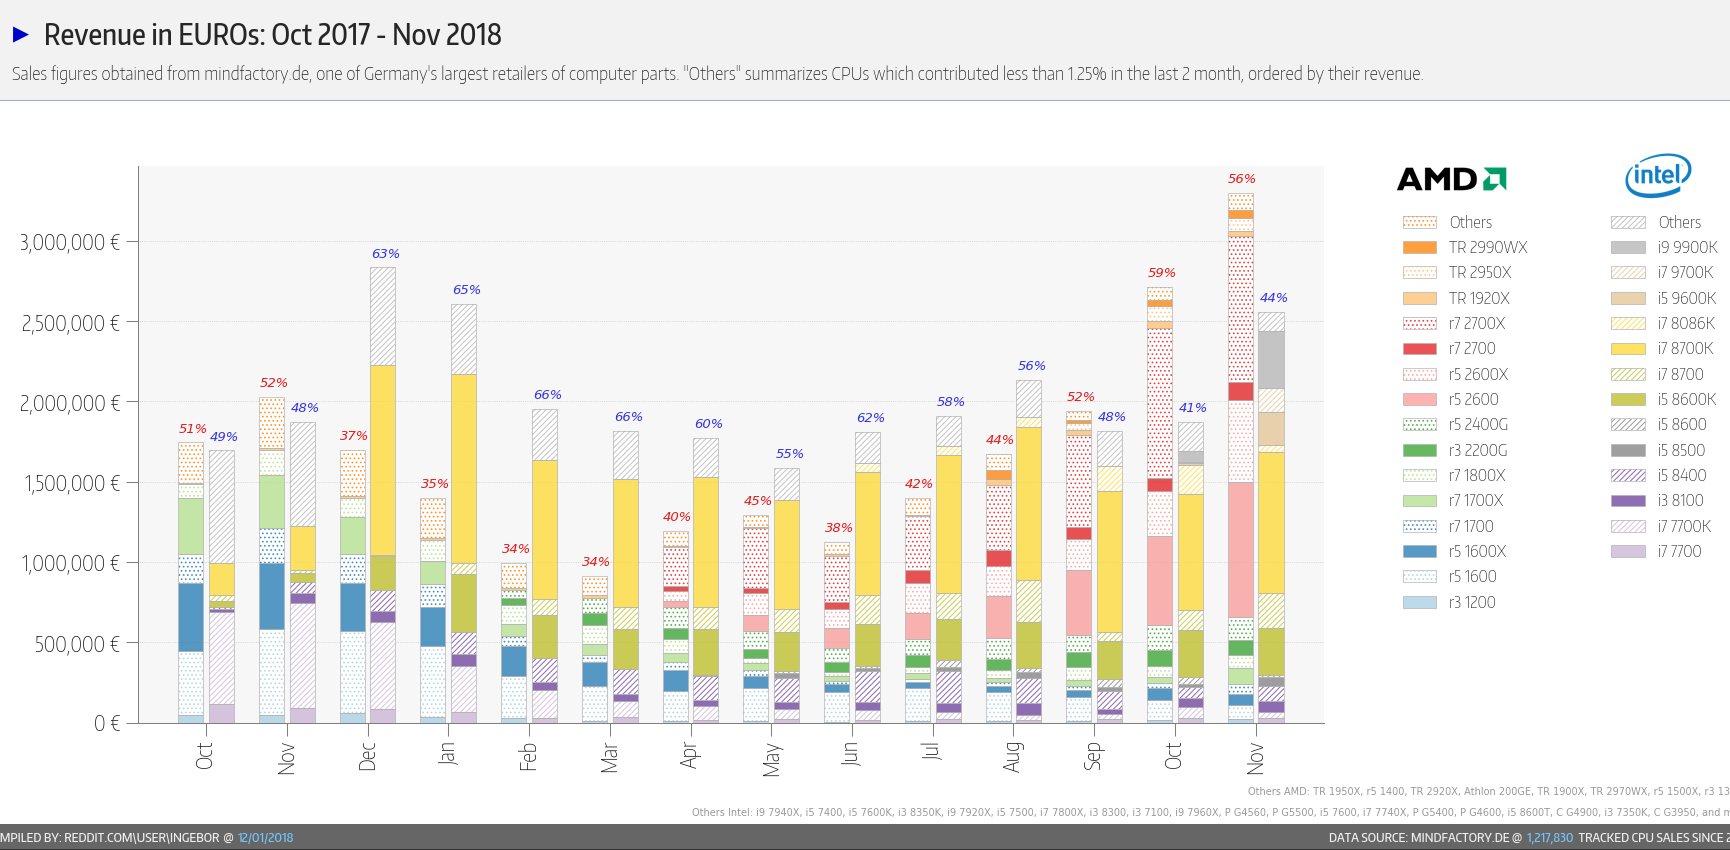The width and height of the screenshot is (1730, 850).
Task: Click the Intel logo in the legend
Action: 1657,176
